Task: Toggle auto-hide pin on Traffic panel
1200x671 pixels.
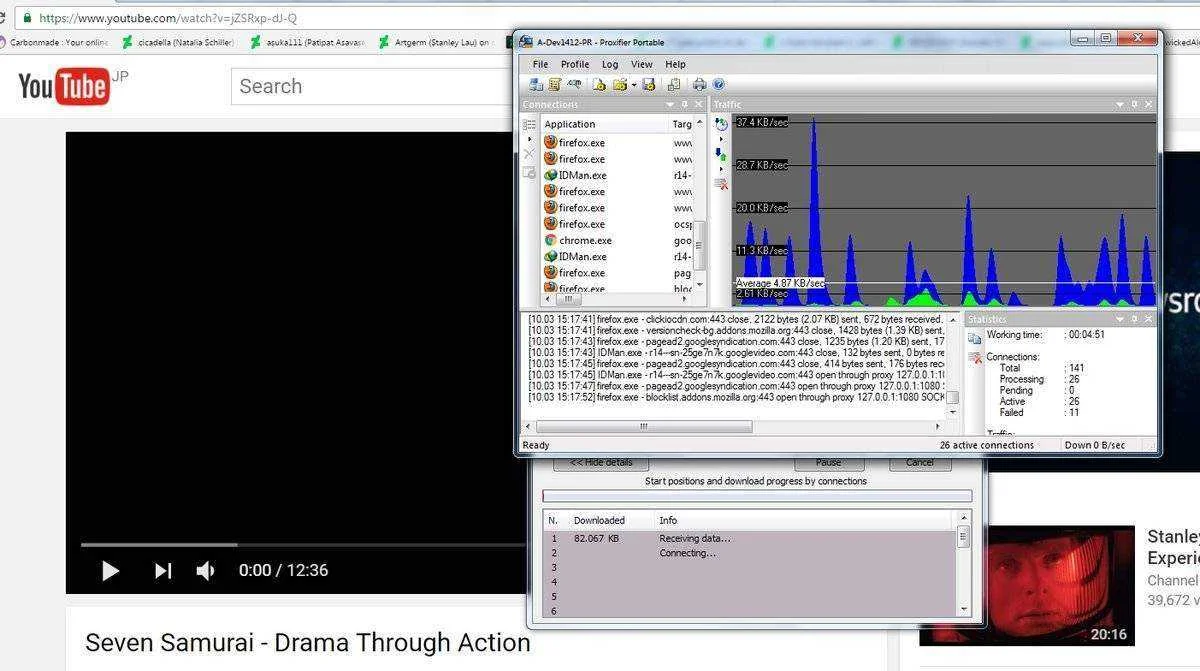Action: pyautogui.click(x=1135, y=104)
